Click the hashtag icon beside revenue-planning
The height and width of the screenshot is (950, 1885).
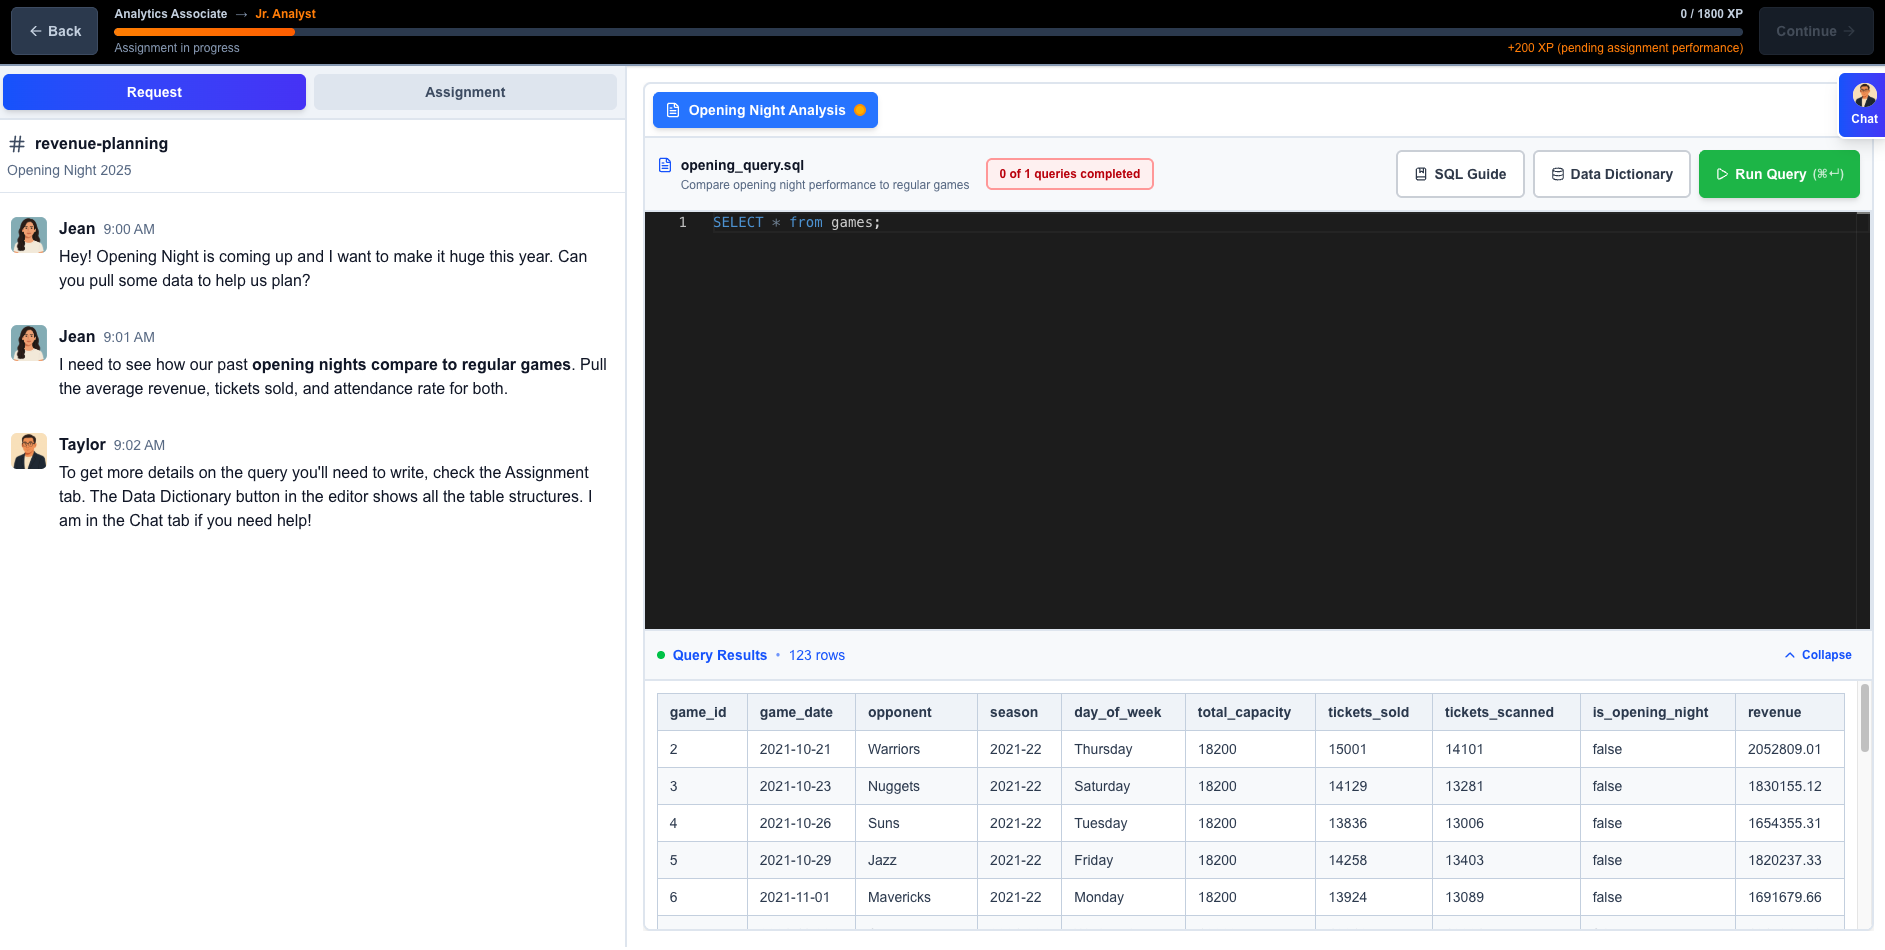tap(16, 143)
